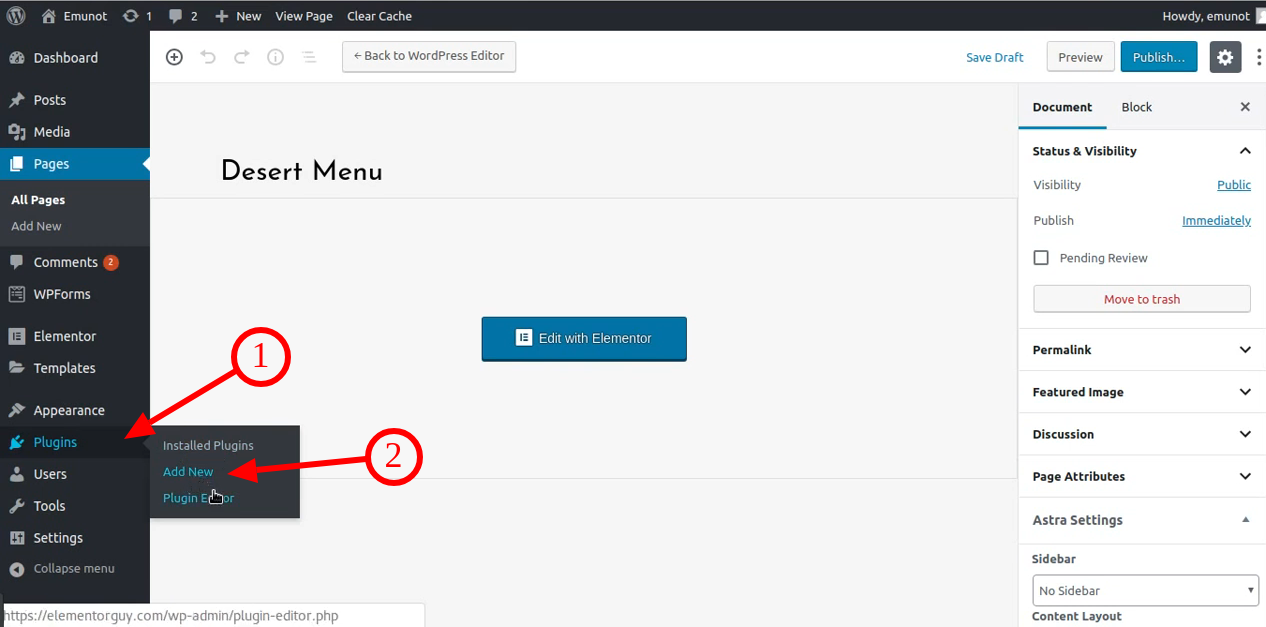The image size is (1266, 627).
Task: Select Add New from the Plugins menu
Action: pyautogui.click(x=188, y=471)
